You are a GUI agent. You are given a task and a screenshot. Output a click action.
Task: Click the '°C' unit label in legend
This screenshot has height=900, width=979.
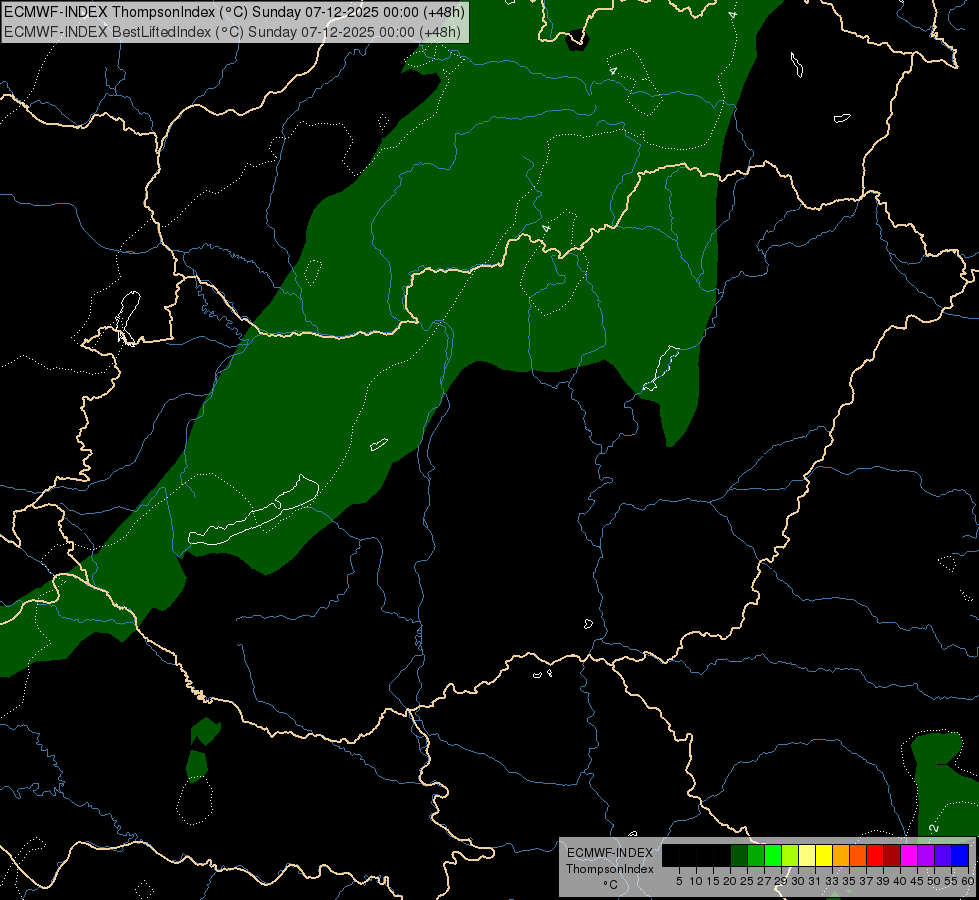point(610,885)
